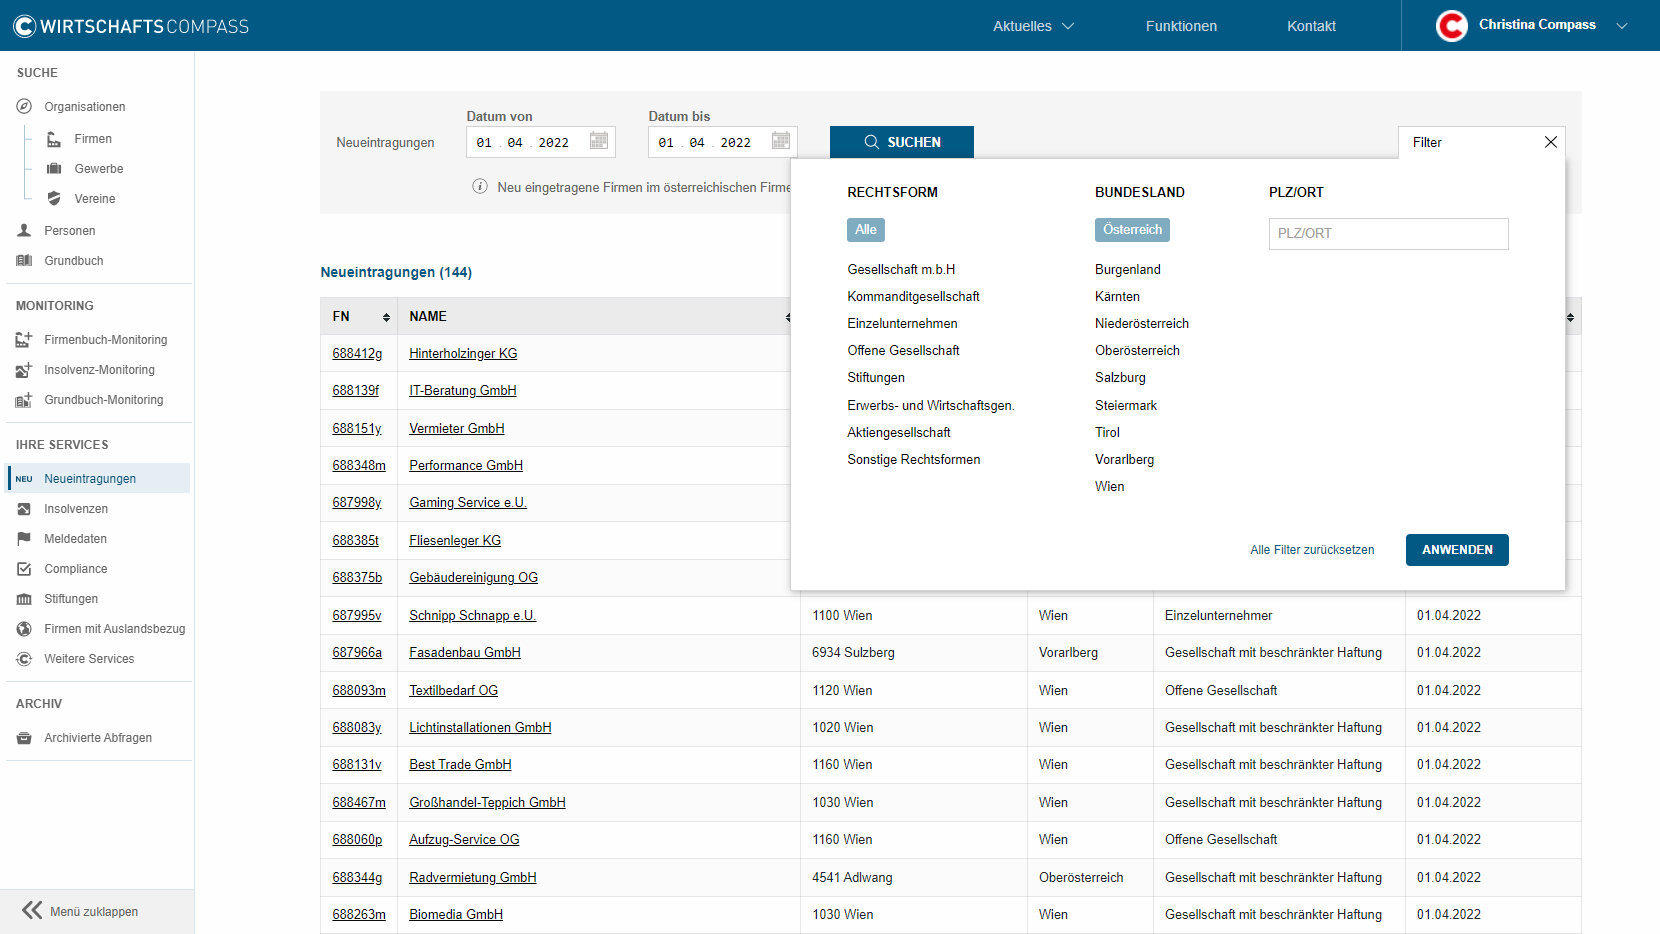Toggle the Österreich Bundesland filter chip
Viewport: 1660px width, 934px height.
coord(1131,230)
